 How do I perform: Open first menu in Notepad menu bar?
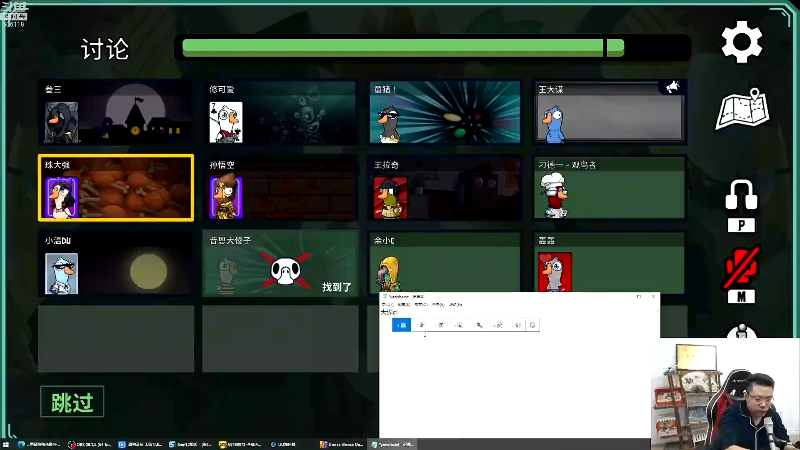[388, 304]
